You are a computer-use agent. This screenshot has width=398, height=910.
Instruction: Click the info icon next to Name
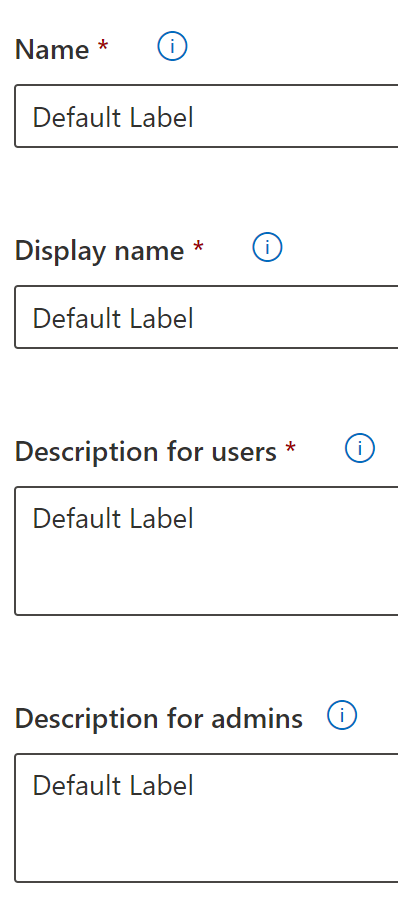(172, 47)
